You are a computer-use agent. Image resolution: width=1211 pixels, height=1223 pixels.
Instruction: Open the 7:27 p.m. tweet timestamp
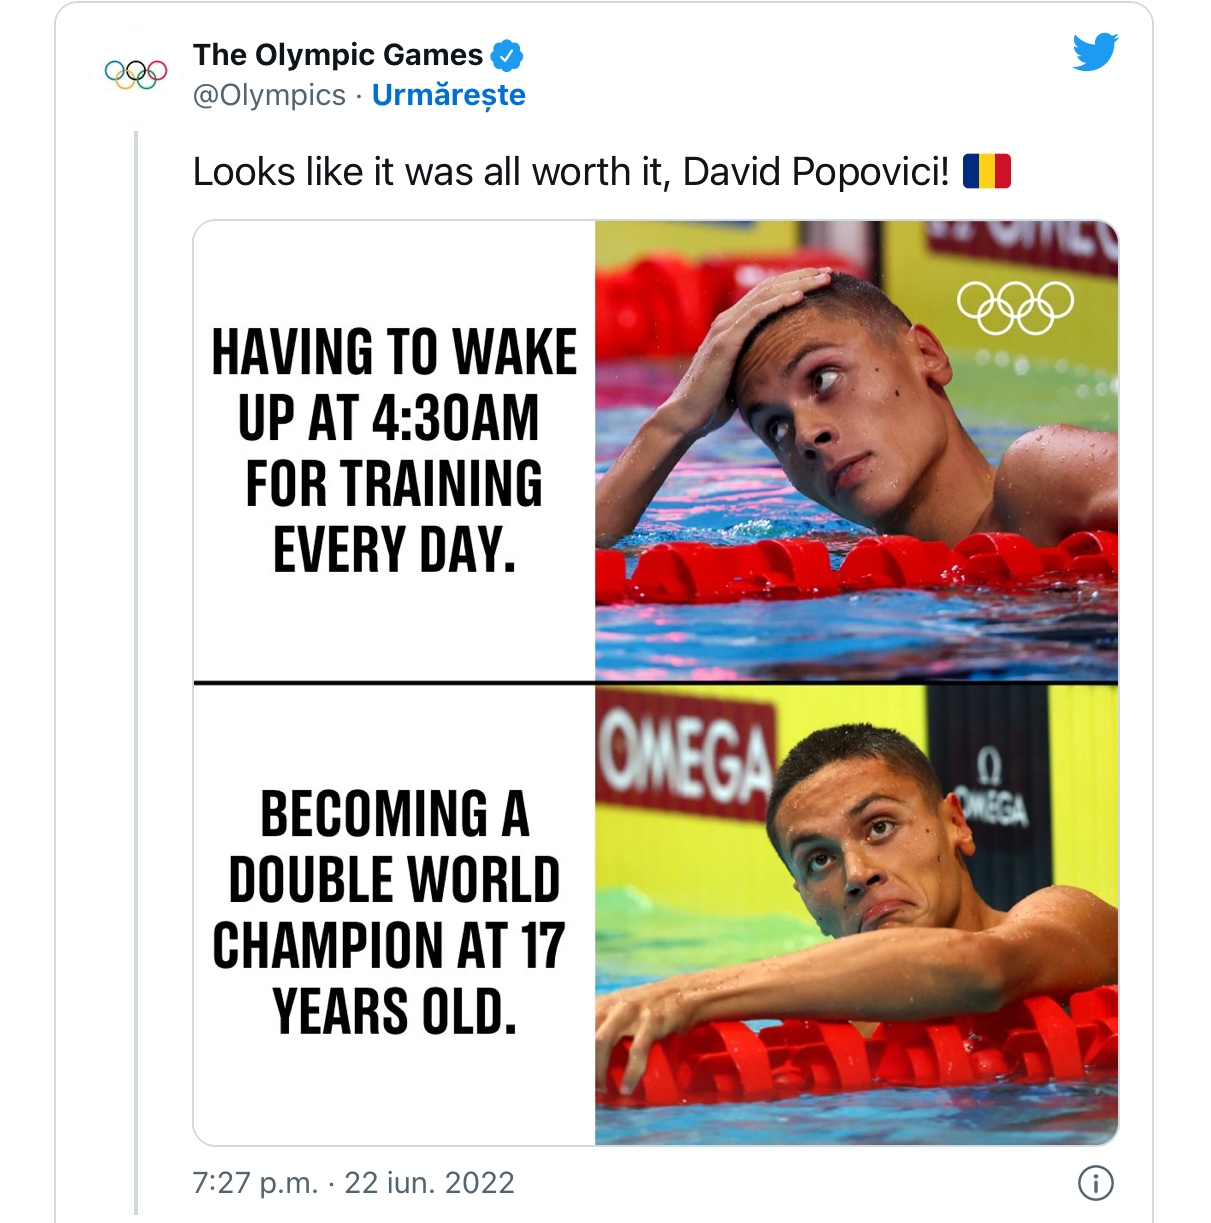[255, 1183]
